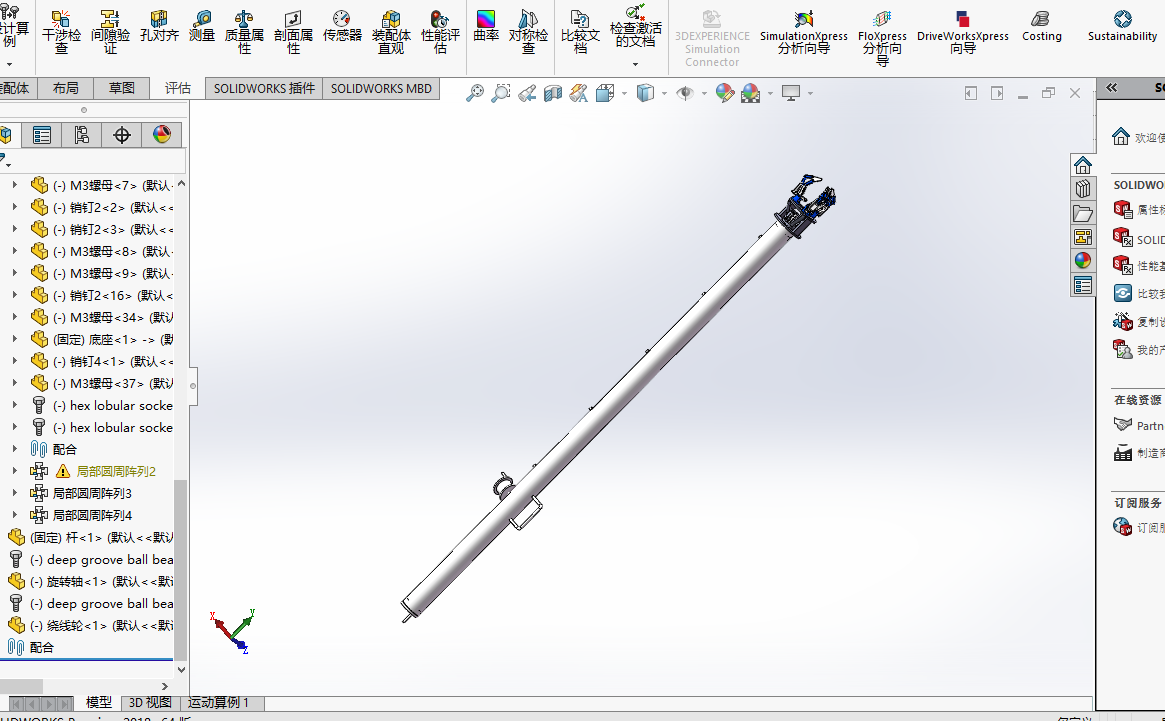Switch to the 布局 layout tab
This screenshot has width=1165, height=721.
point(65,88)
